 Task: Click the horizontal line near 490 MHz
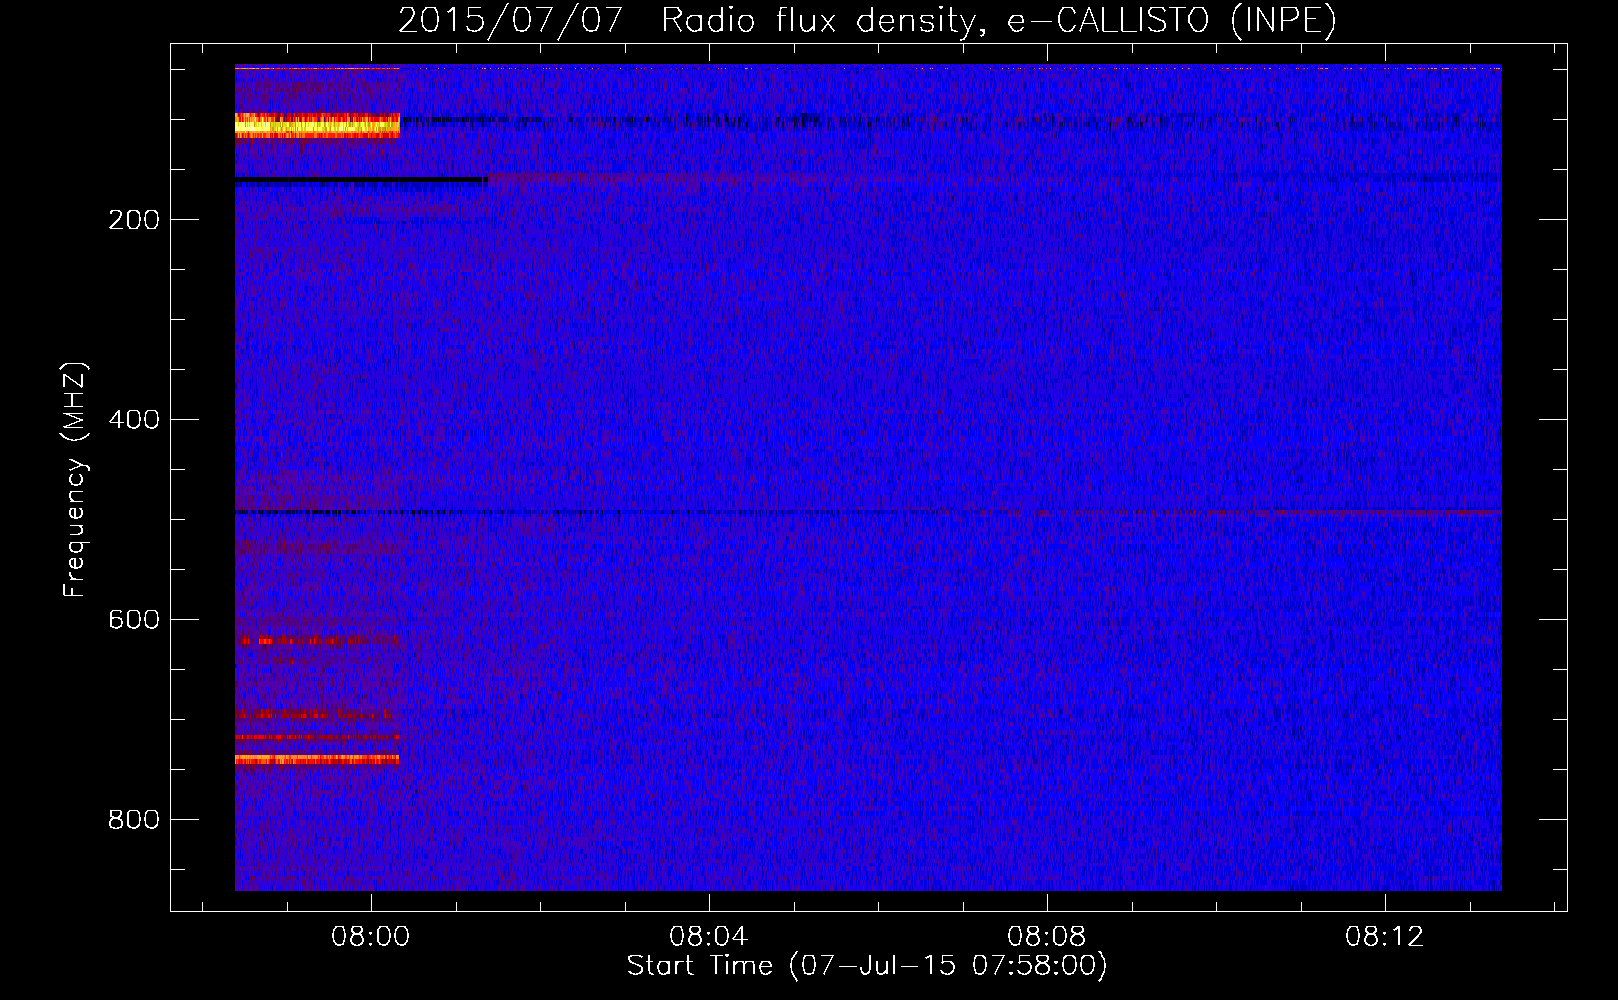pos(868,512)
